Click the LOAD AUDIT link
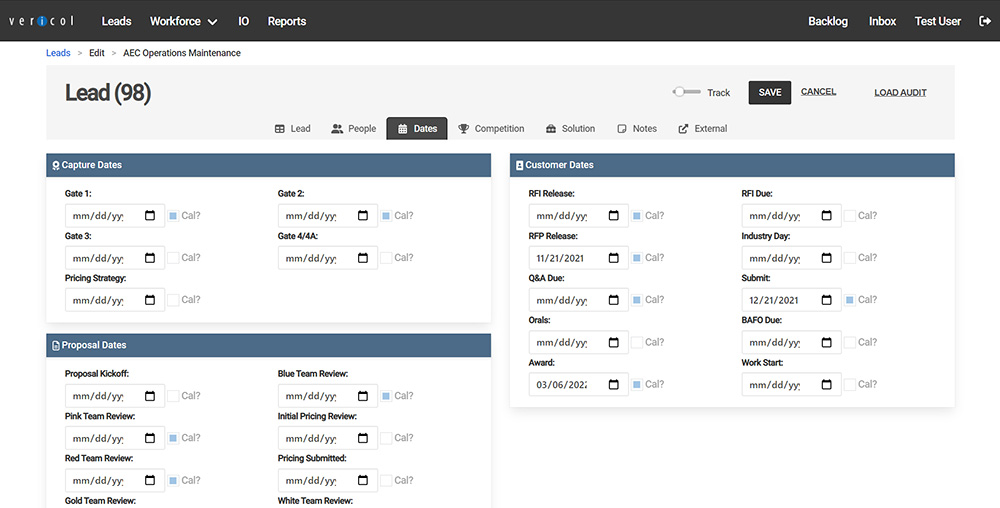Viewport: 1000px width, 508px height. tap(900, 93)
